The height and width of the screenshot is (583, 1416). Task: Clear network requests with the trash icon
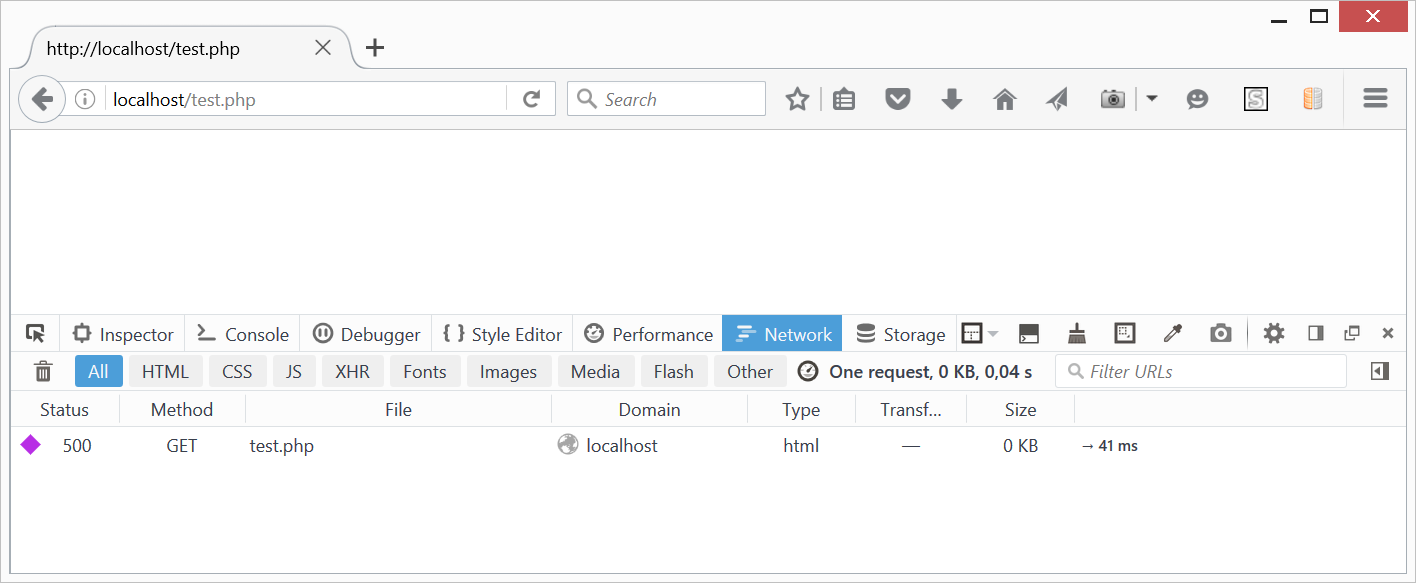(x=43, y=372)
